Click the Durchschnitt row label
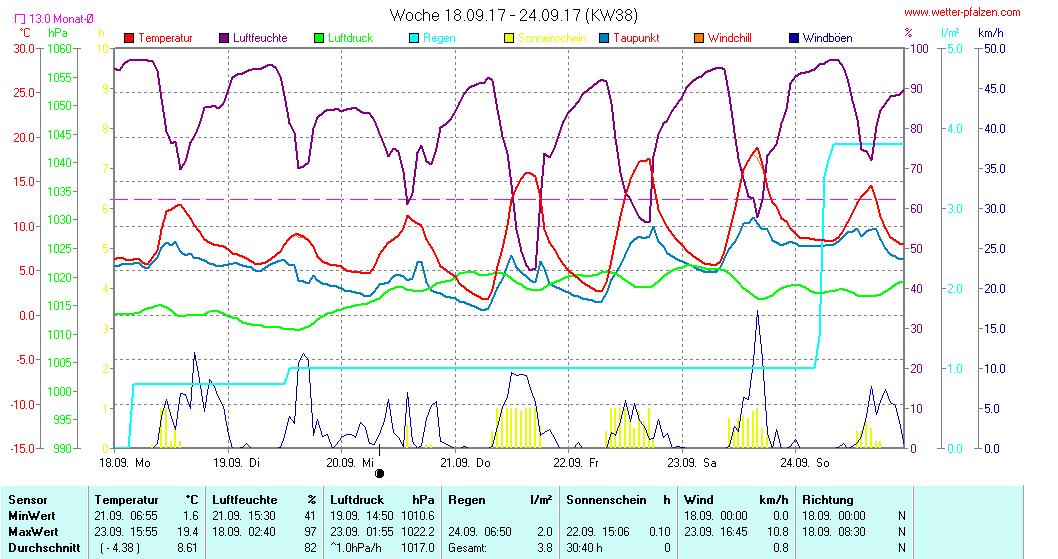 pyautogui.click(x=44, y=548)
